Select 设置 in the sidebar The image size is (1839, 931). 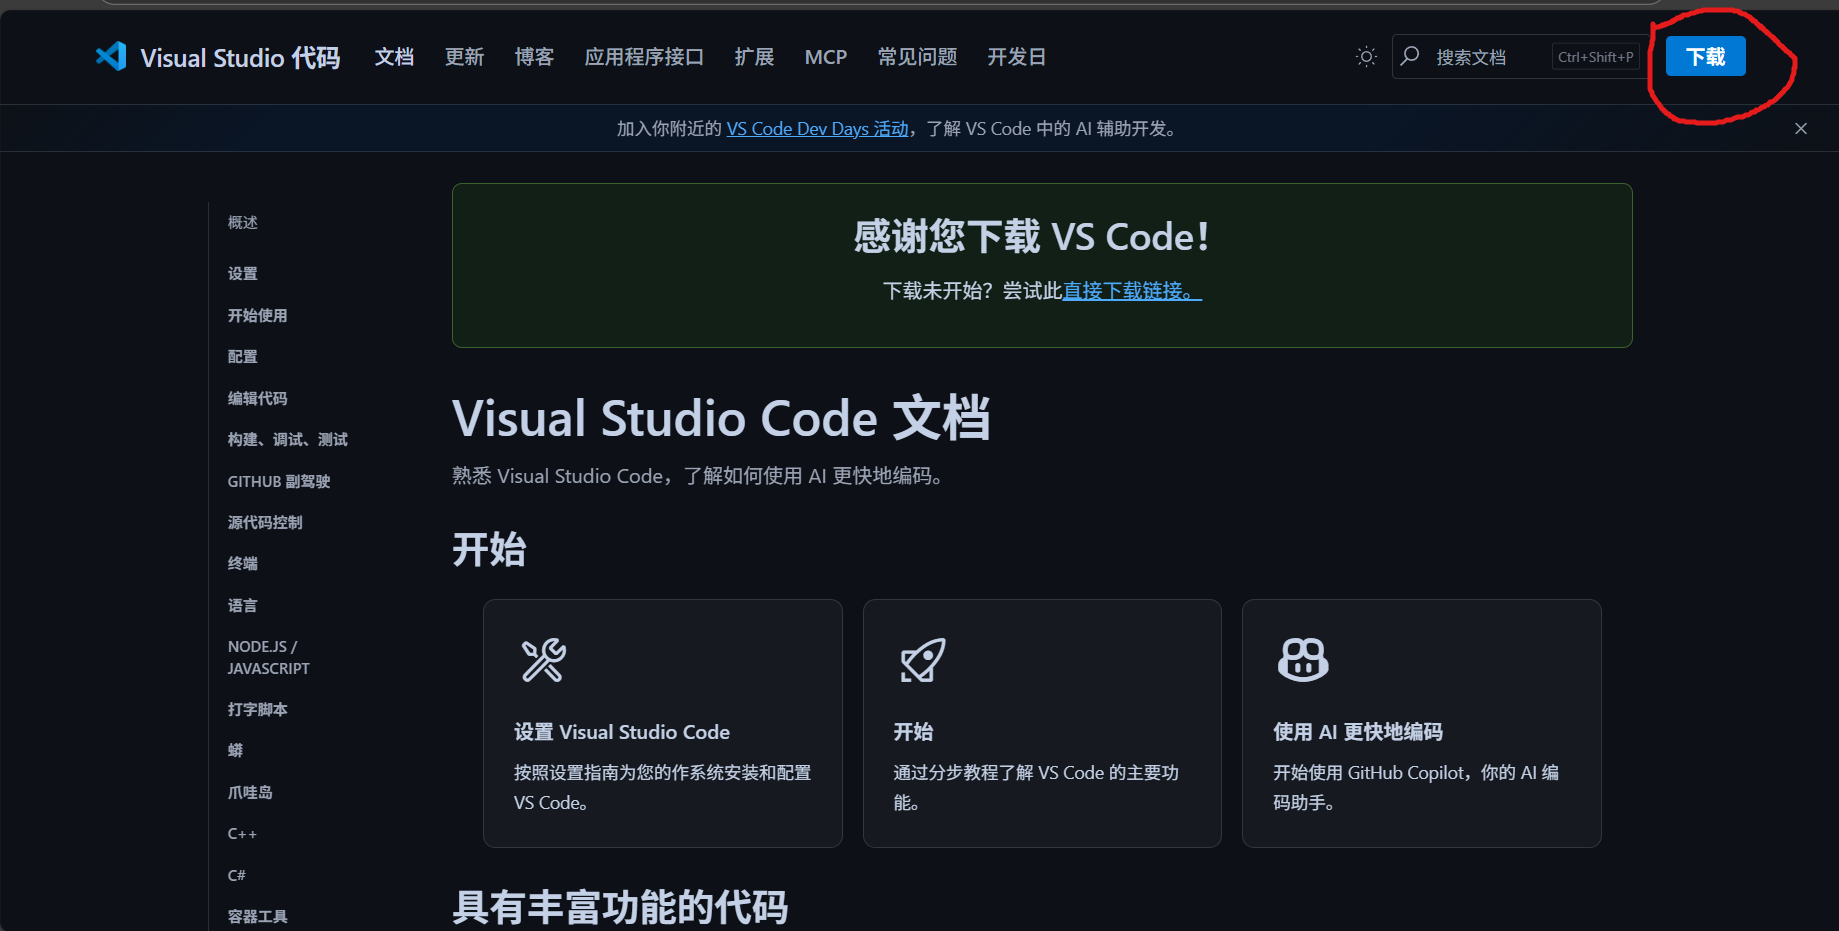[x=243, y=273]
